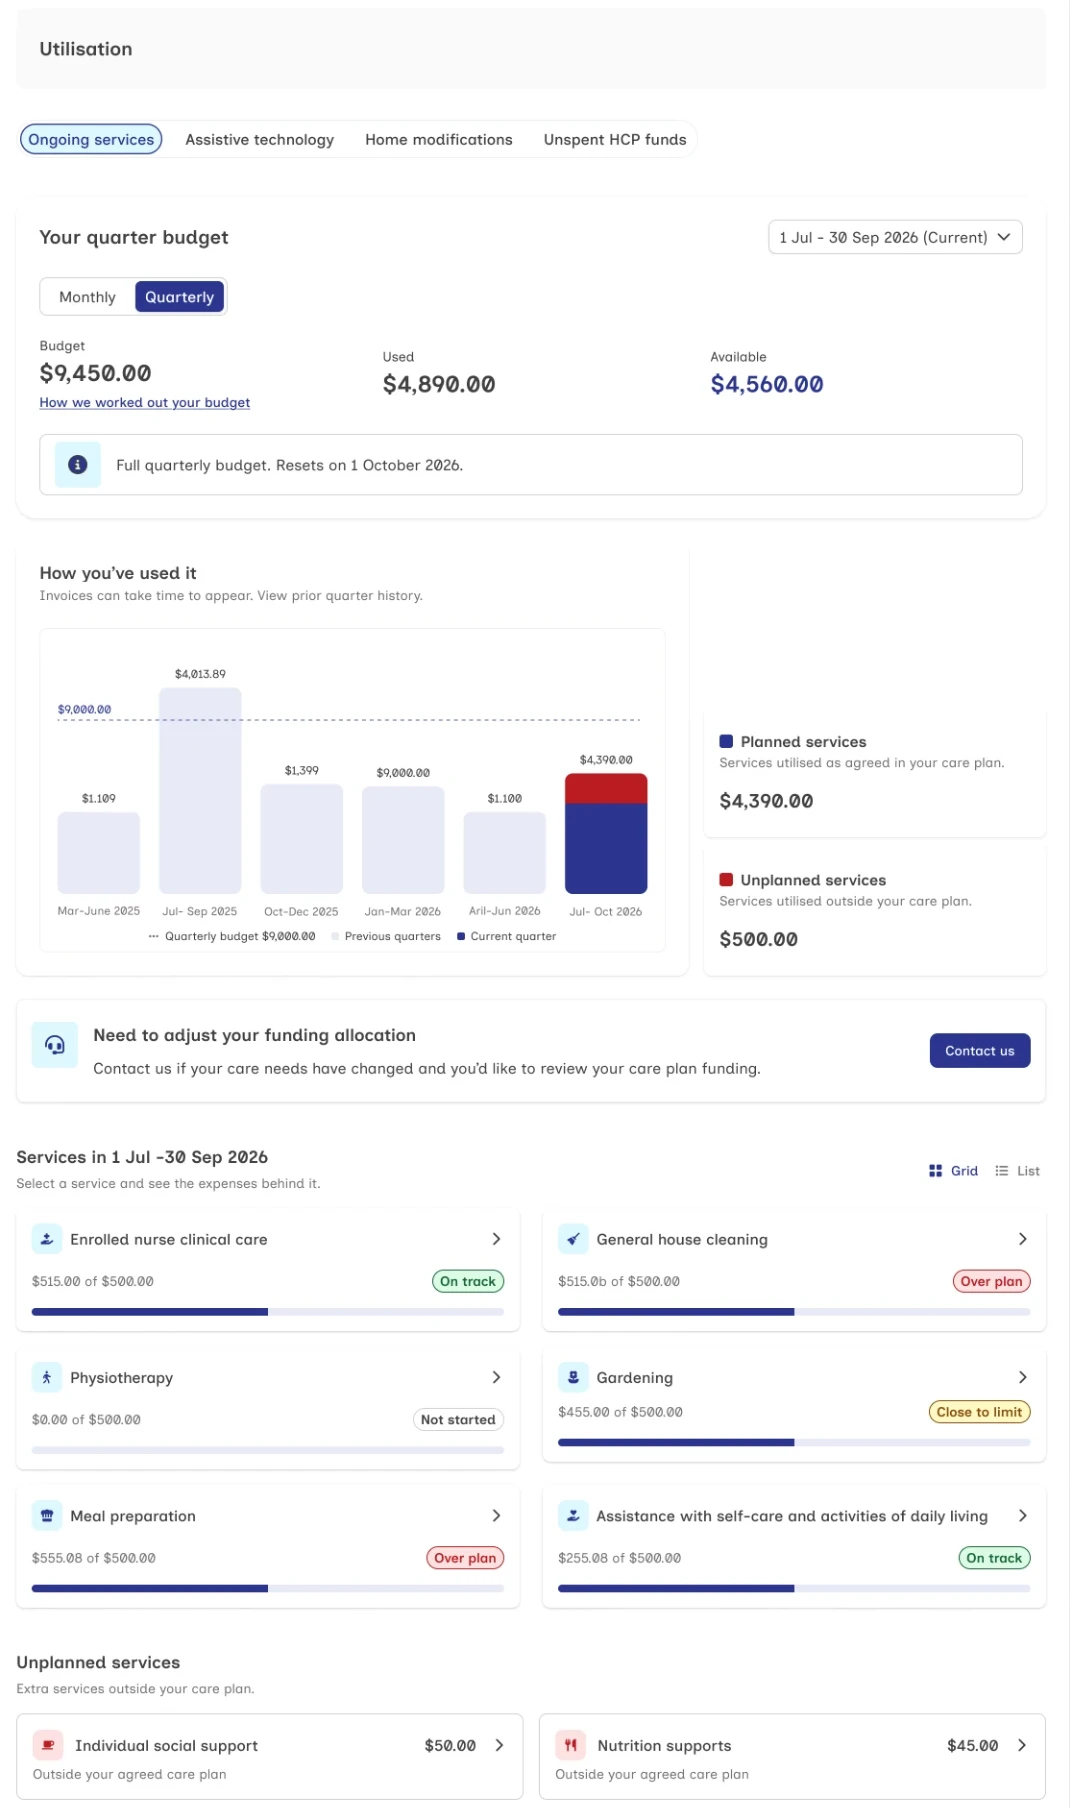Viewport: 1070px width, 1808px height.
Task: Click the Aril-Jun 2026 chart bar
Action: click(504, 853)
